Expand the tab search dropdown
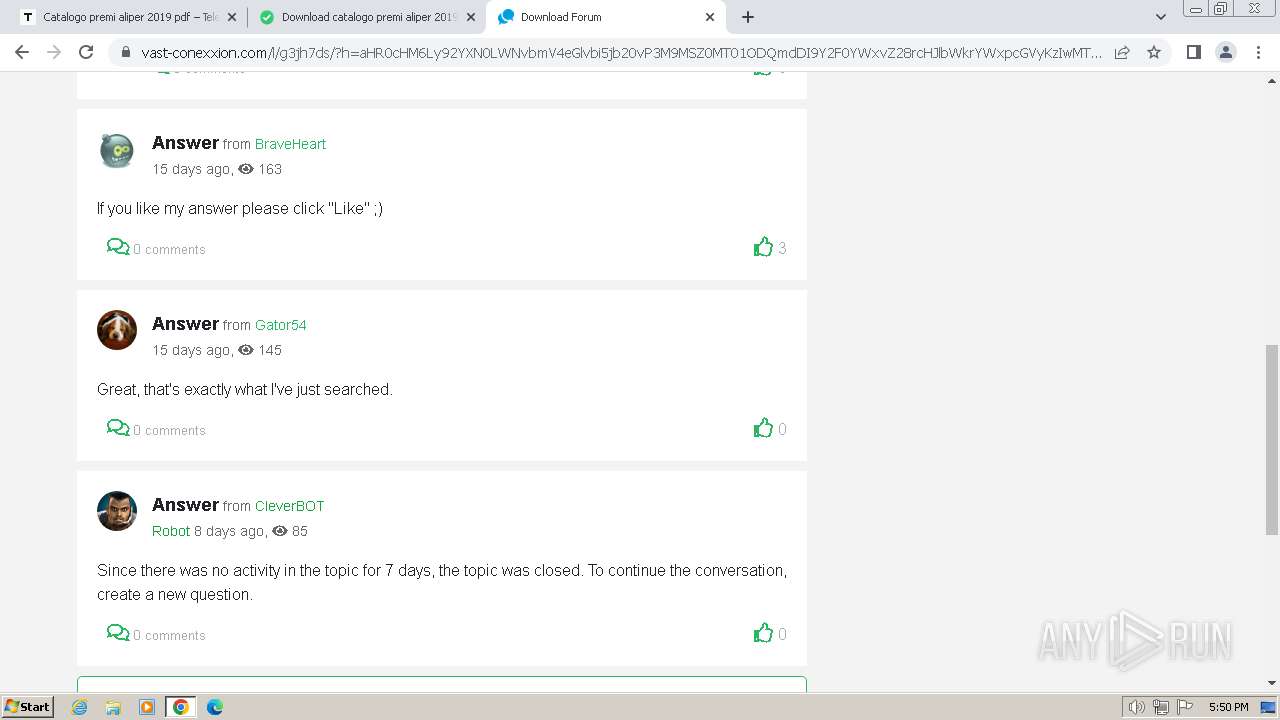Image resolution: width=1280 pixels, height=720 pixels. [1161, 17]
